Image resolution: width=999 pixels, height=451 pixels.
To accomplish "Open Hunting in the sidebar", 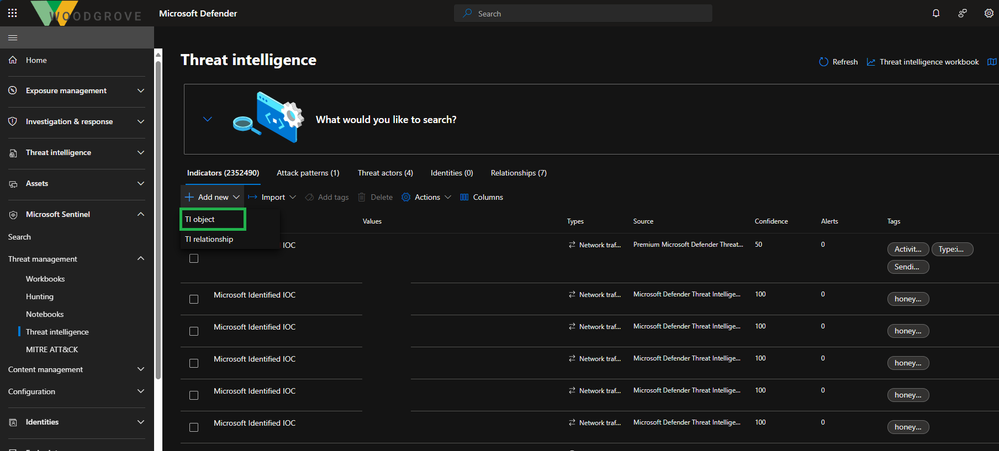I will point(40,297).
